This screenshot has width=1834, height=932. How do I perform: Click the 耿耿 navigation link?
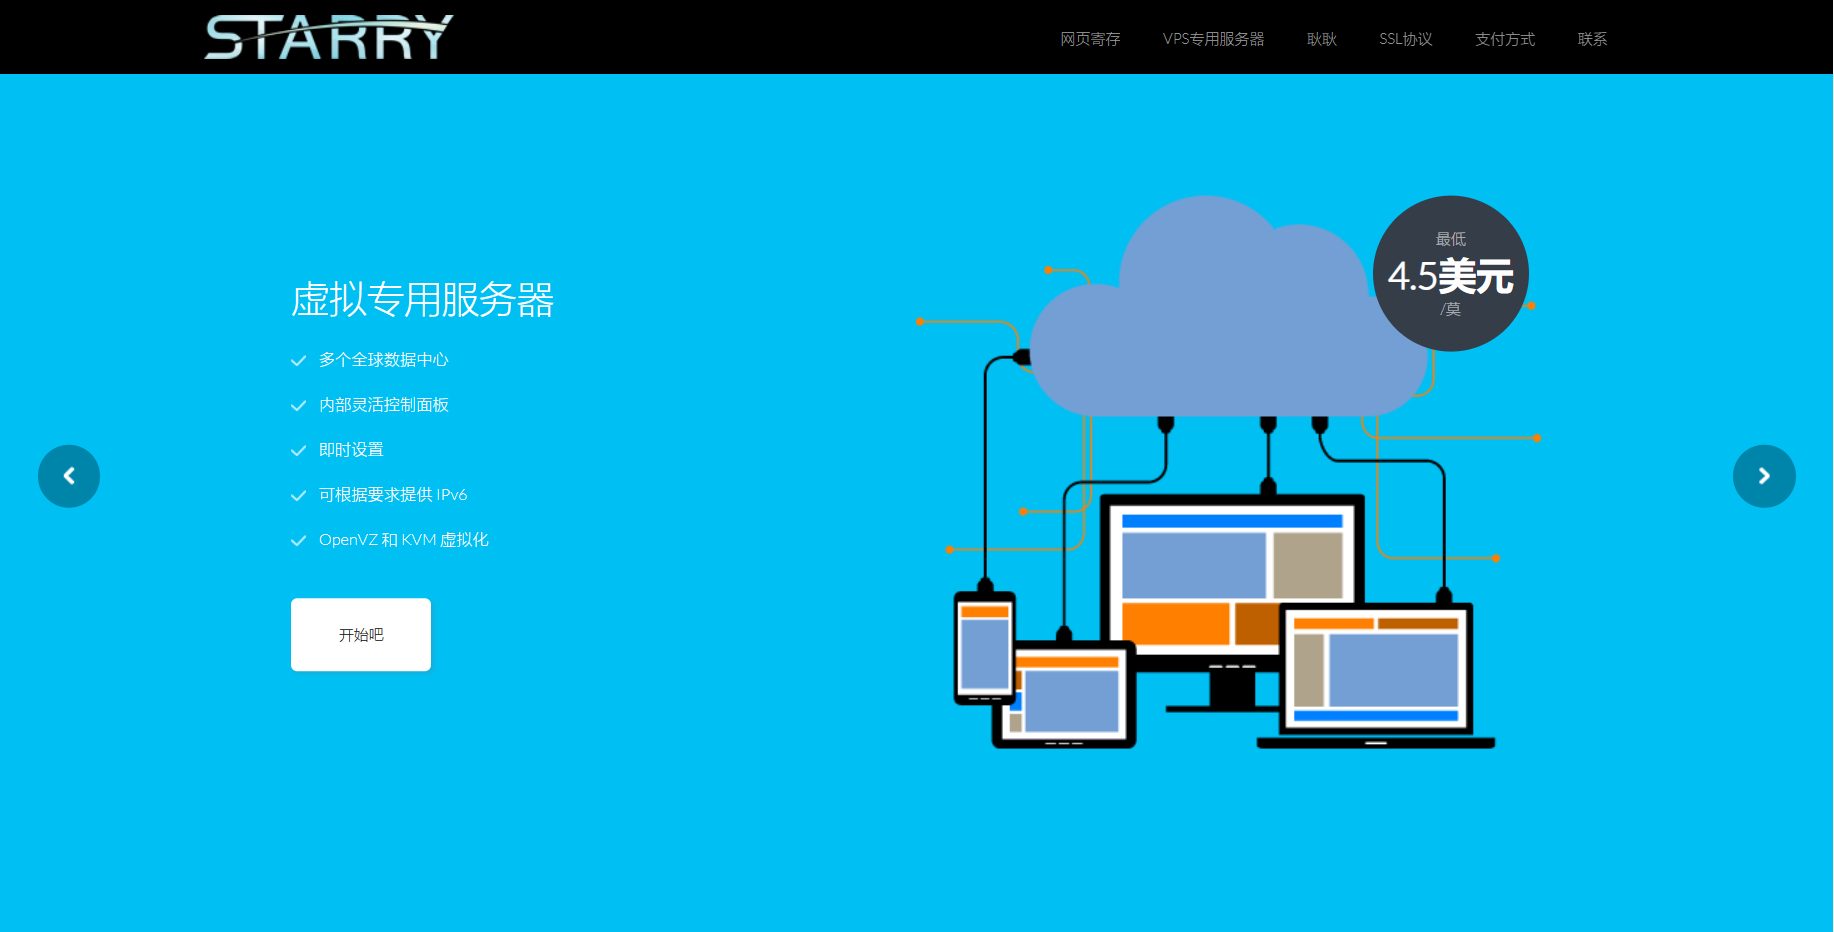point(1321,39)
